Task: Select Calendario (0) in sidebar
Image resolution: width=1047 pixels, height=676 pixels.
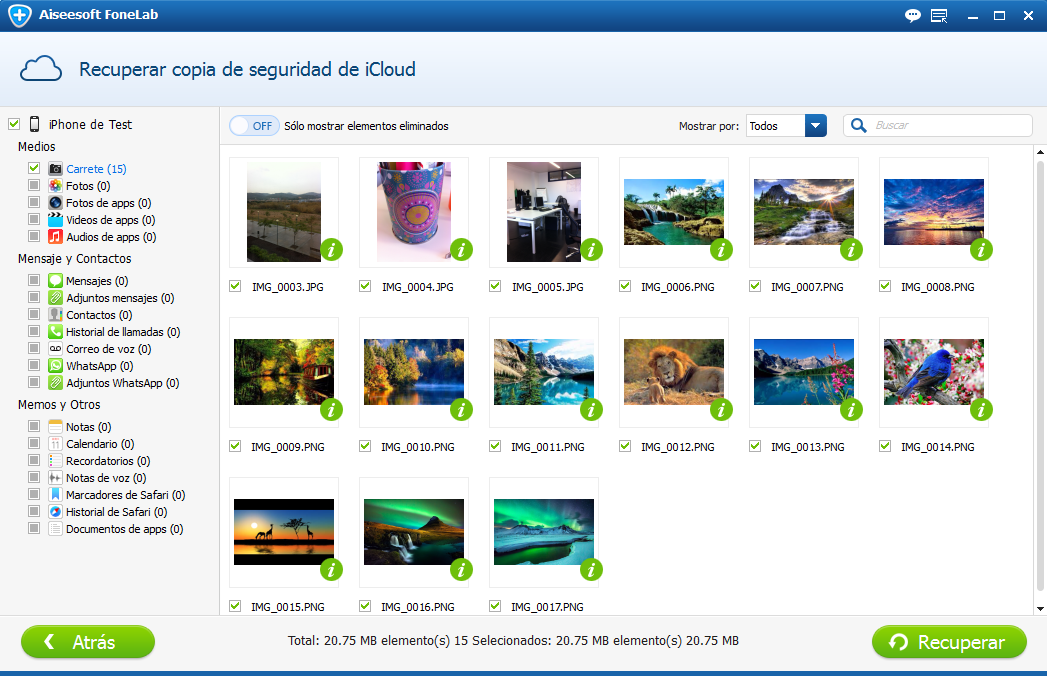Action: [100, 444]
